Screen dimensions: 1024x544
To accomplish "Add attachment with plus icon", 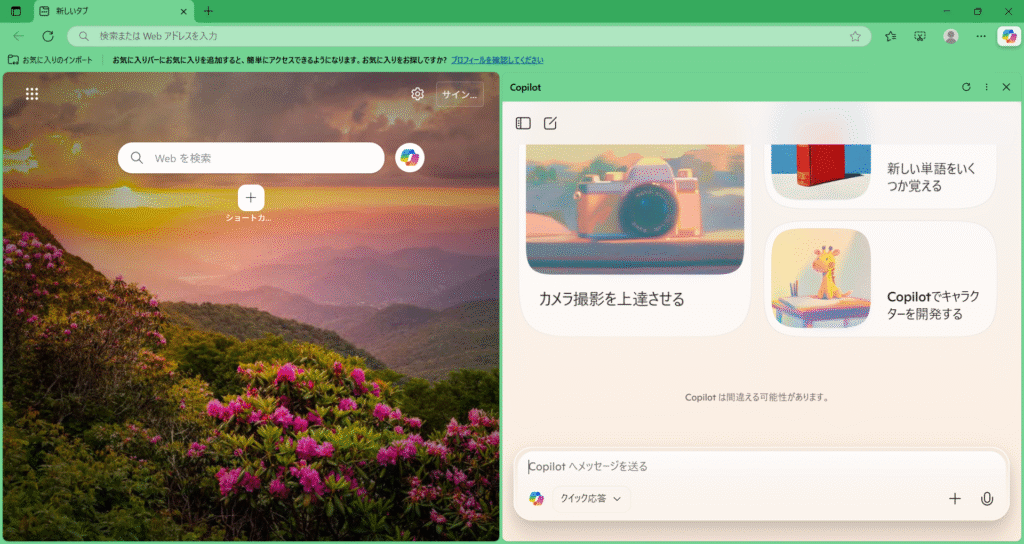I will tap(955, 499).
